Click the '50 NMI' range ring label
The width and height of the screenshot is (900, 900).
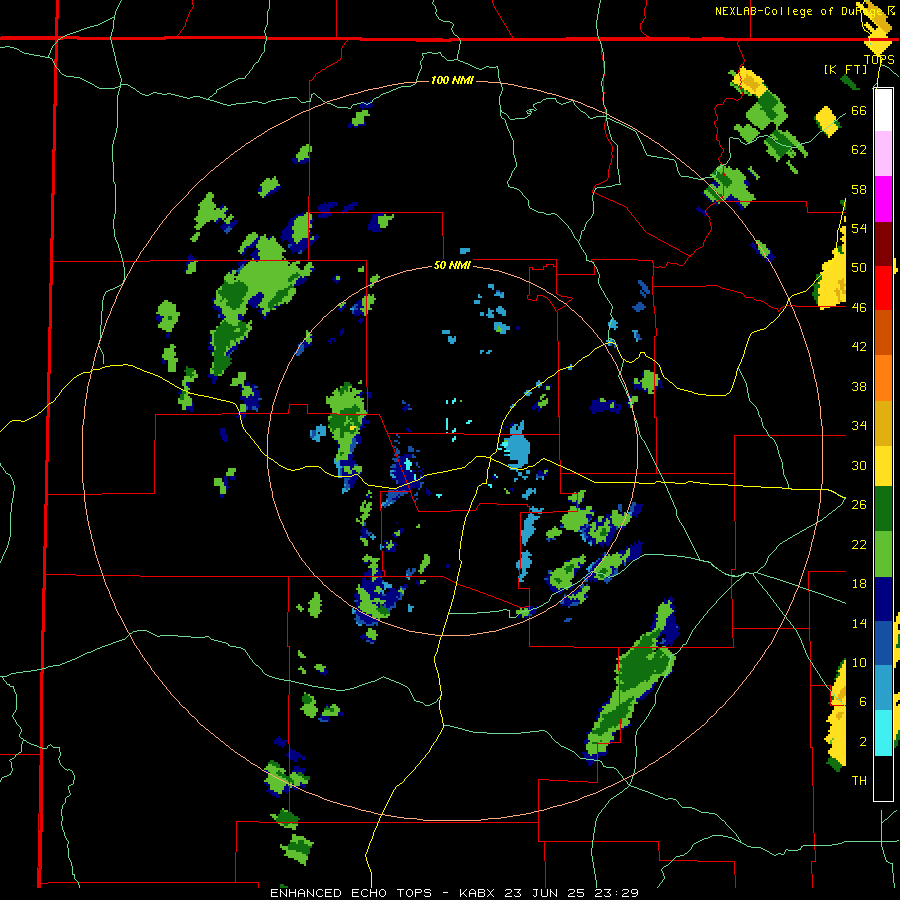[x=452, y=265]
